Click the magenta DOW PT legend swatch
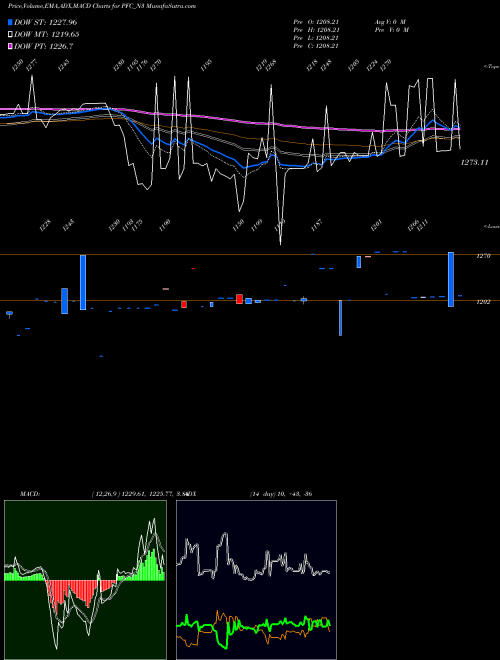Screen dimensions: 500x660 [11, 46]
